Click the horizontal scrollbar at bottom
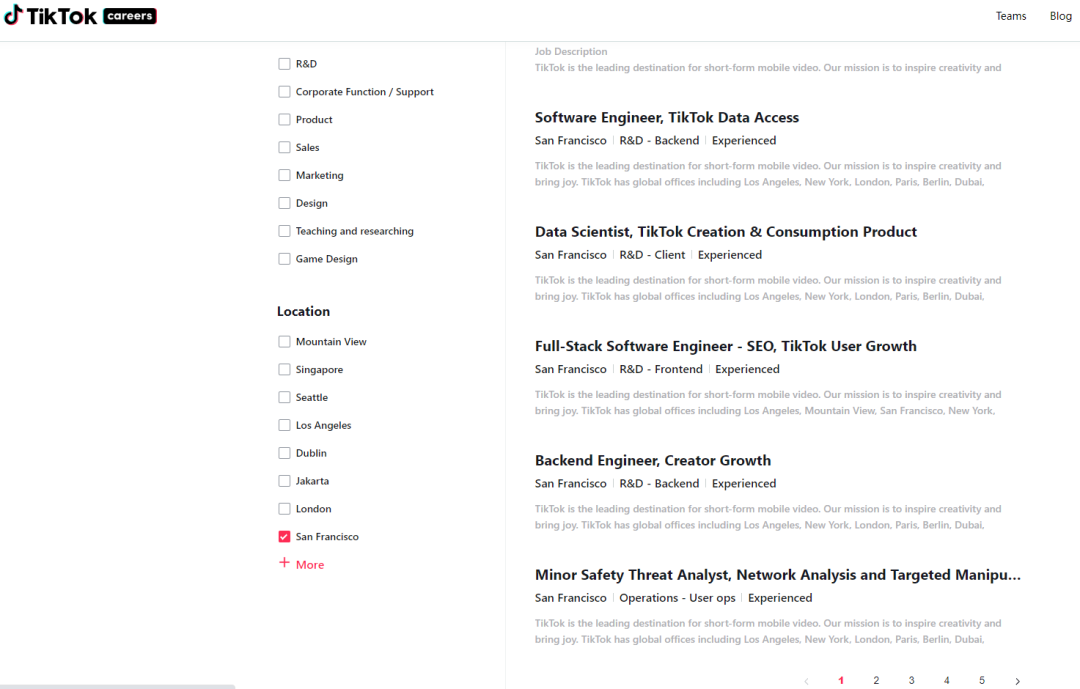This screenshot has width=1080, height=689. tap(117, 686)
